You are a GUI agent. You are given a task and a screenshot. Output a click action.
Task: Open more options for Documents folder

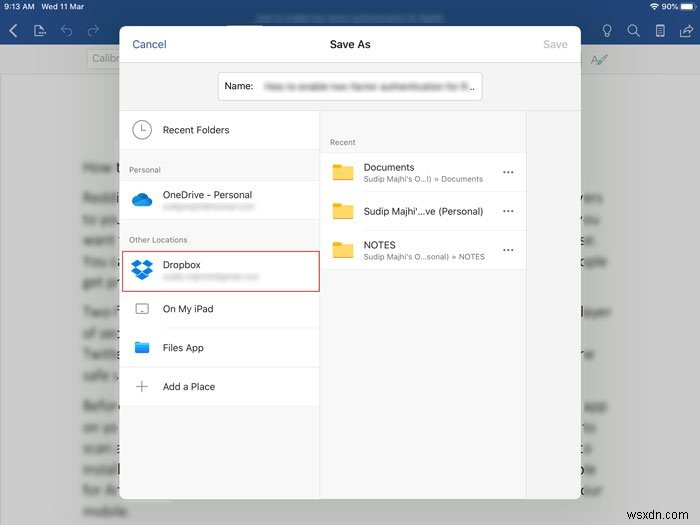(x=508, y=172)
